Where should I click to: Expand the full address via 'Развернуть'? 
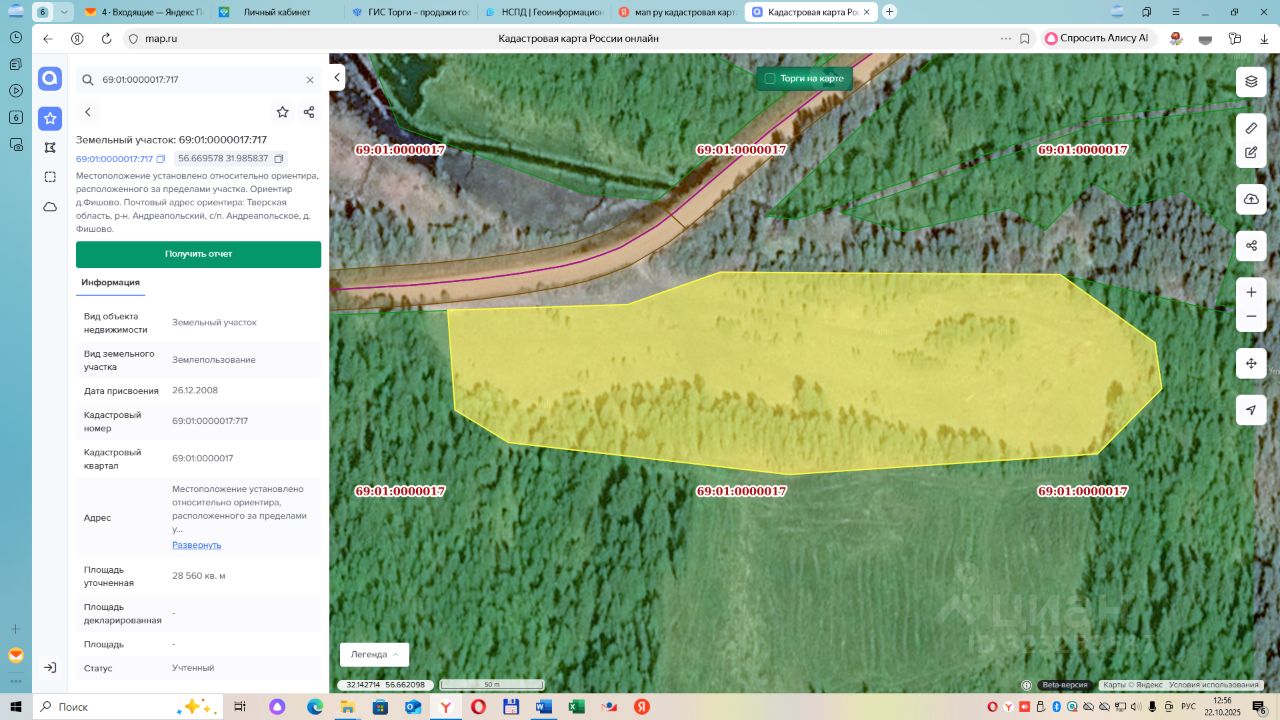tap(197, 545)
